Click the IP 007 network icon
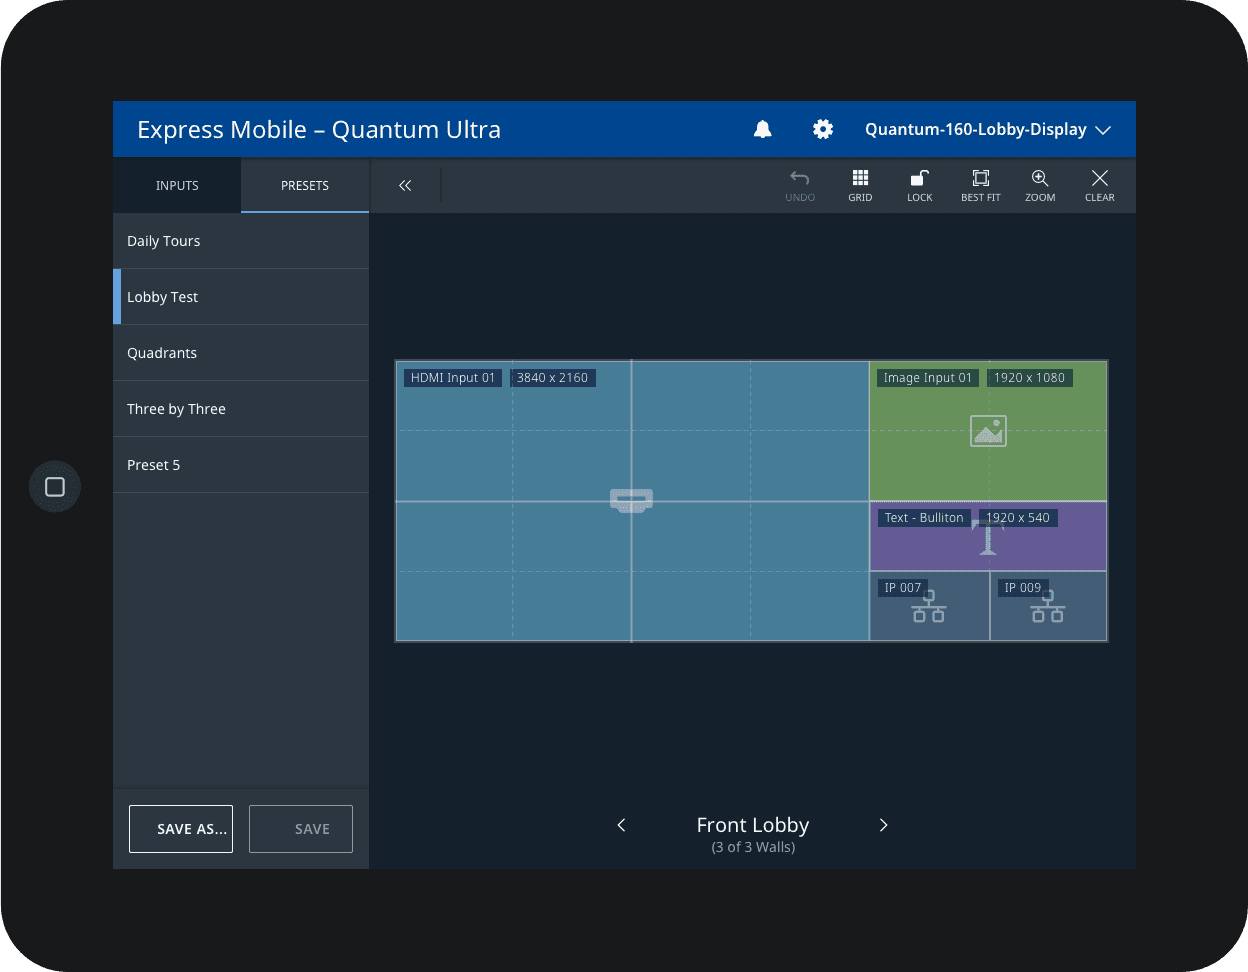 tap(929, 607)
